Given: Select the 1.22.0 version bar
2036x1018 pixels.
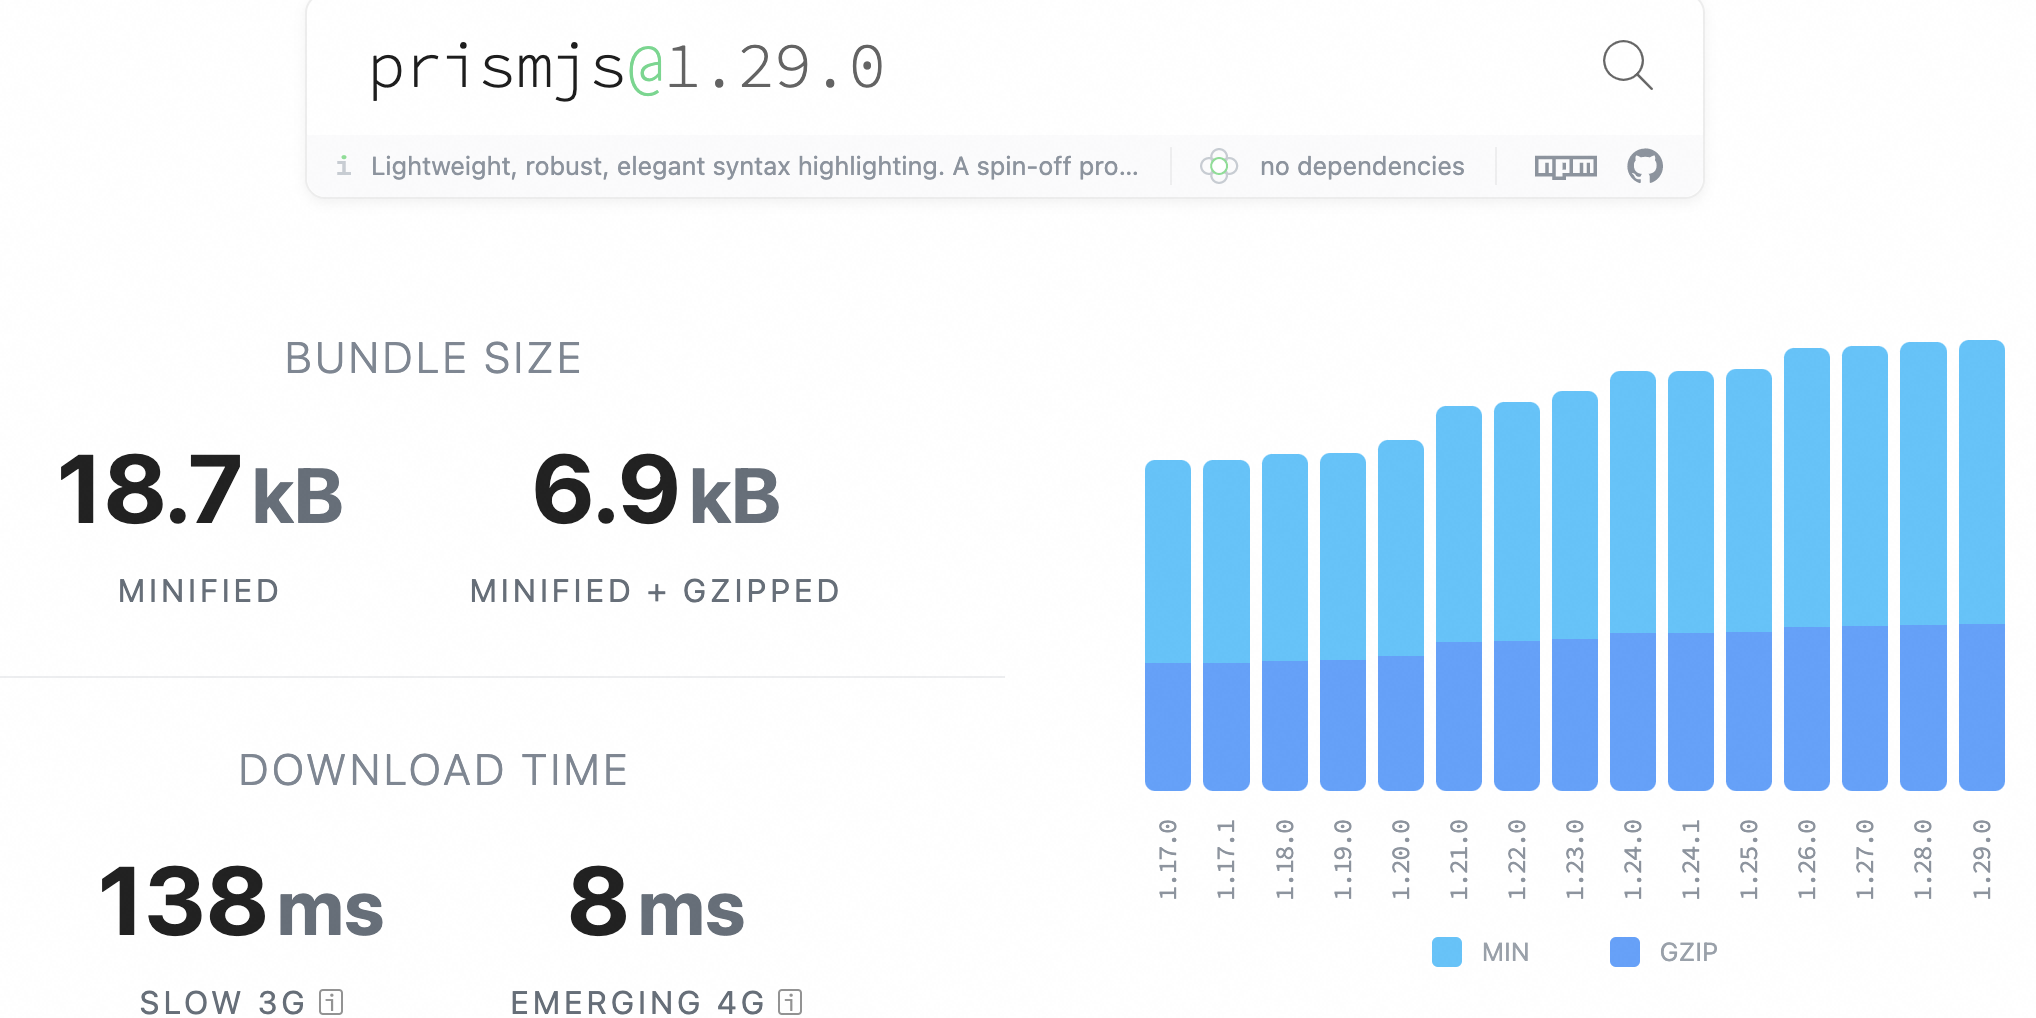Looking at the screenshot, I should (1517, 596).
